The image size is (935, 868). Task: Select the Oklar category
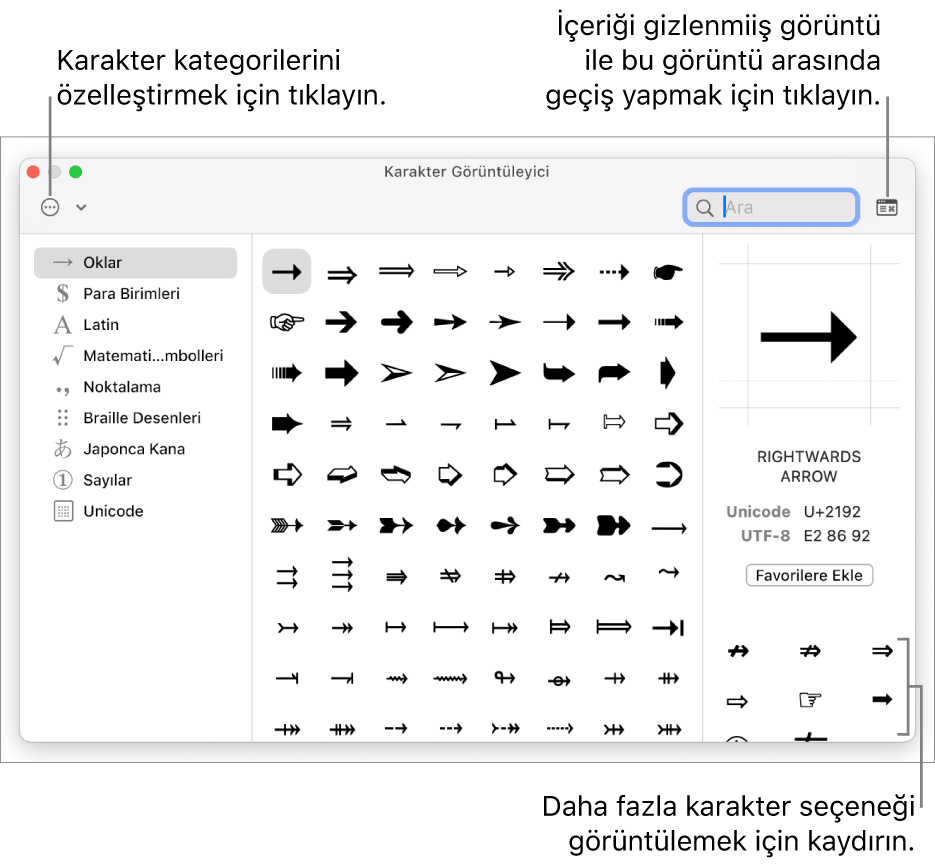tap(135, 263)
